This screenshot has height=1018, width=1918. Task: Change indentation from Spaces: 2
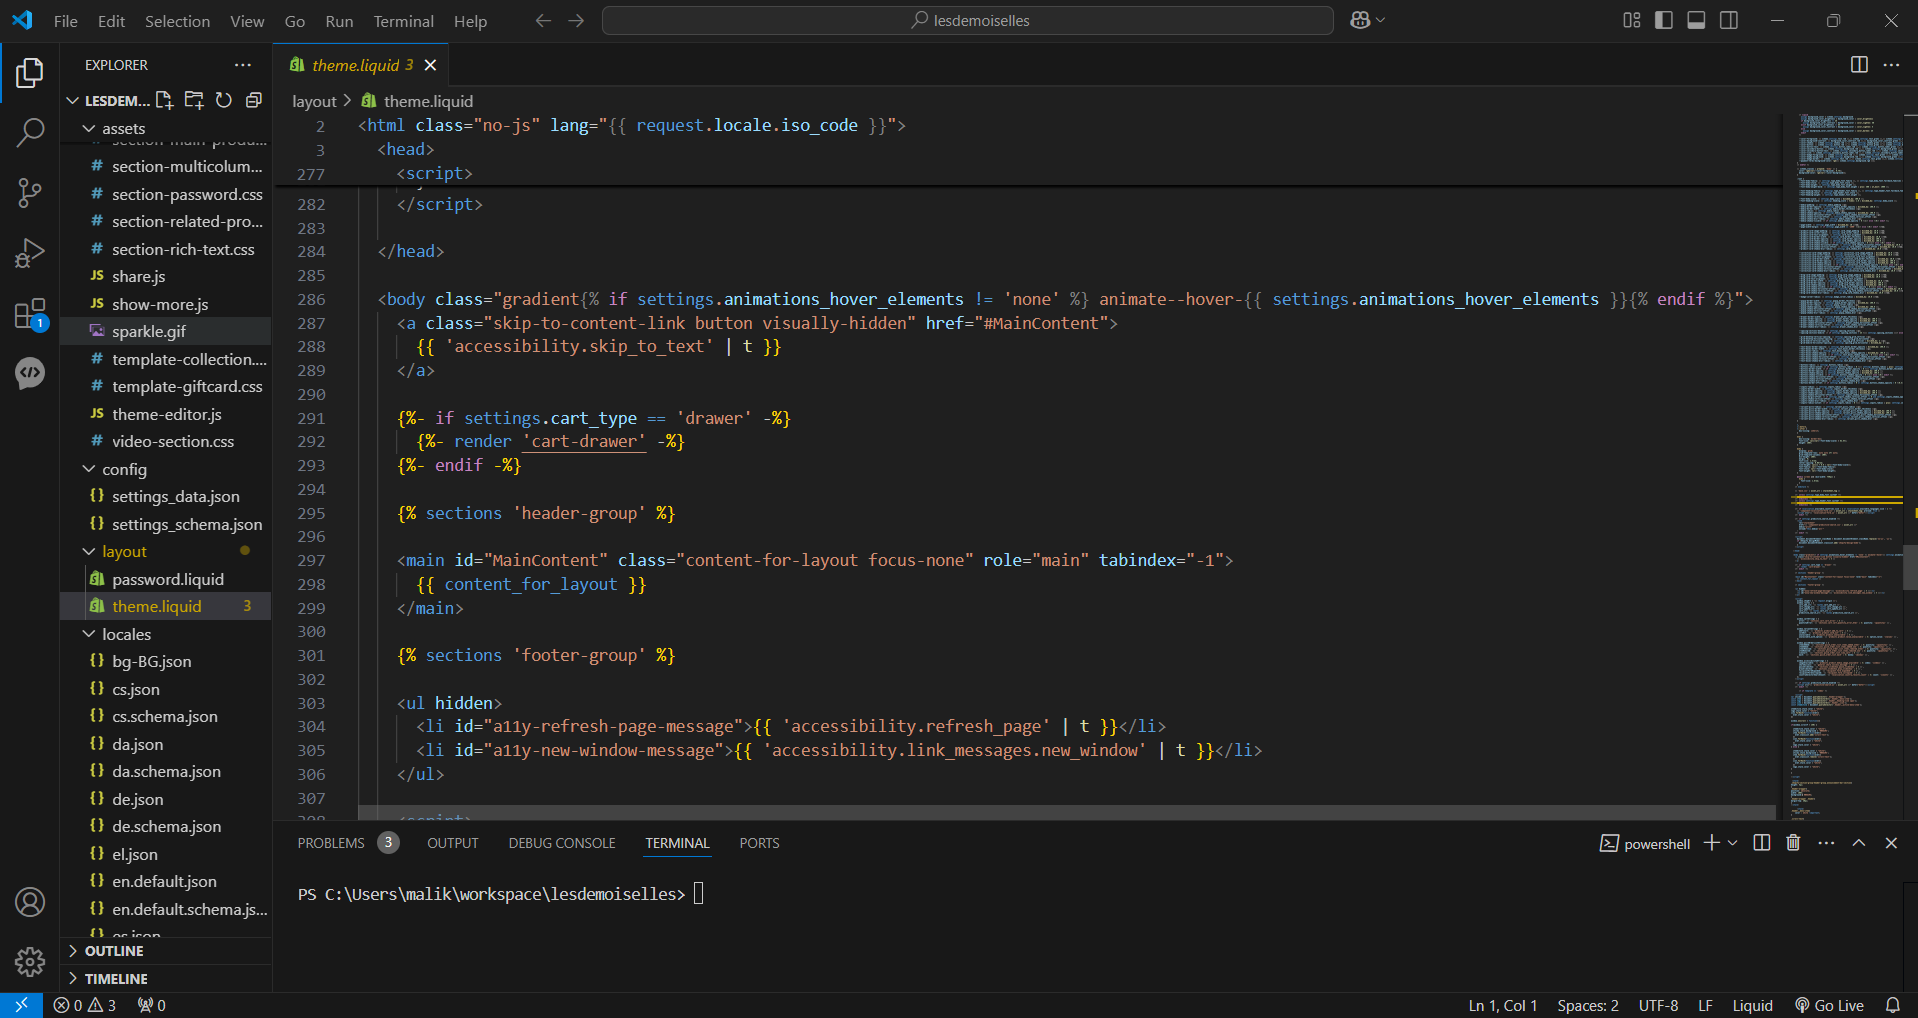coord(1587,1005)
